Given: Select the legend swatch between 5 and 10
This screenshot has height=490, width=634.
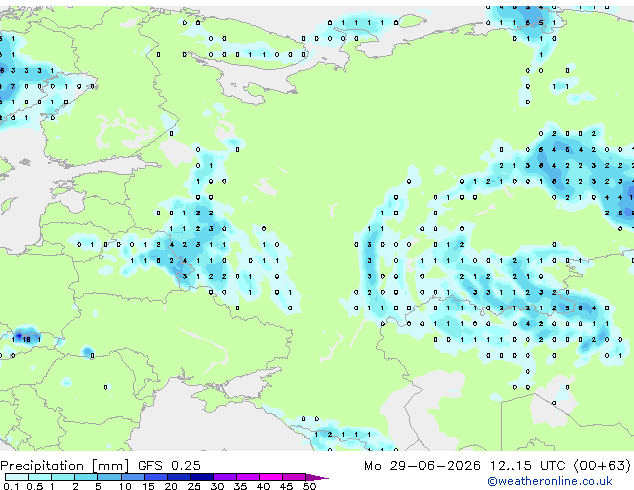Looking at the screenshot, I should pyautogui.click(x=109, y=477).
